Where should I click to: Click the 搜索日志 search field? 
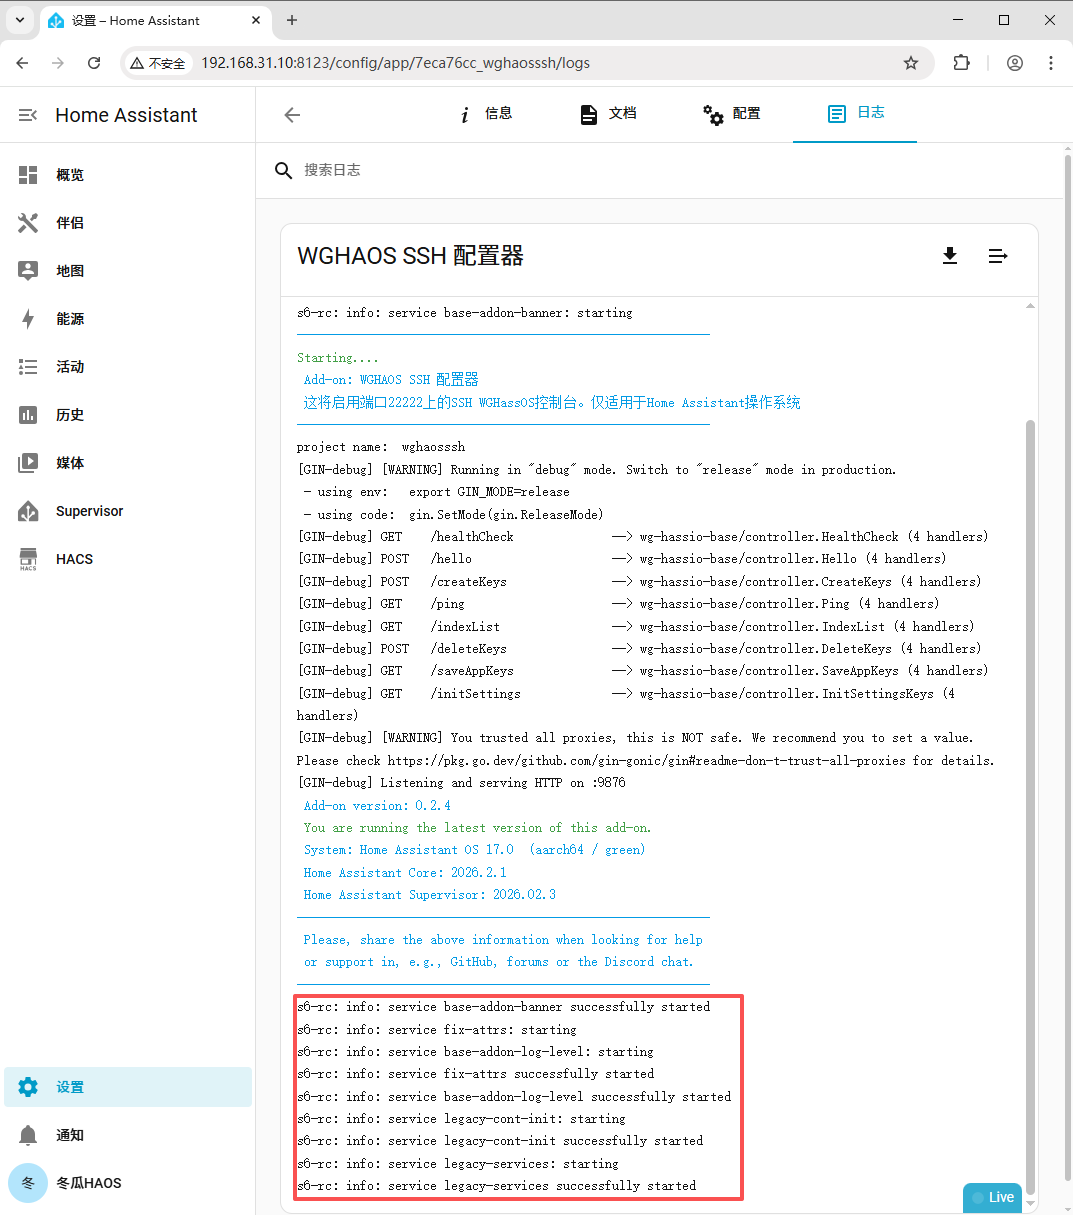(x=660, y=170)
